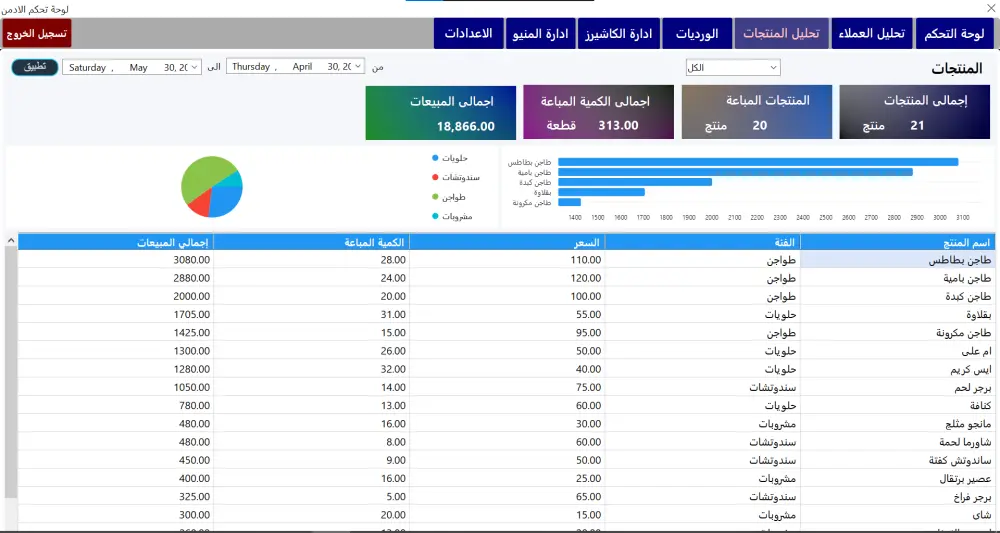The width and height of the screenshot is (1000, 533).
Task: Sort by السعر column header
Action: click(507, 242)
